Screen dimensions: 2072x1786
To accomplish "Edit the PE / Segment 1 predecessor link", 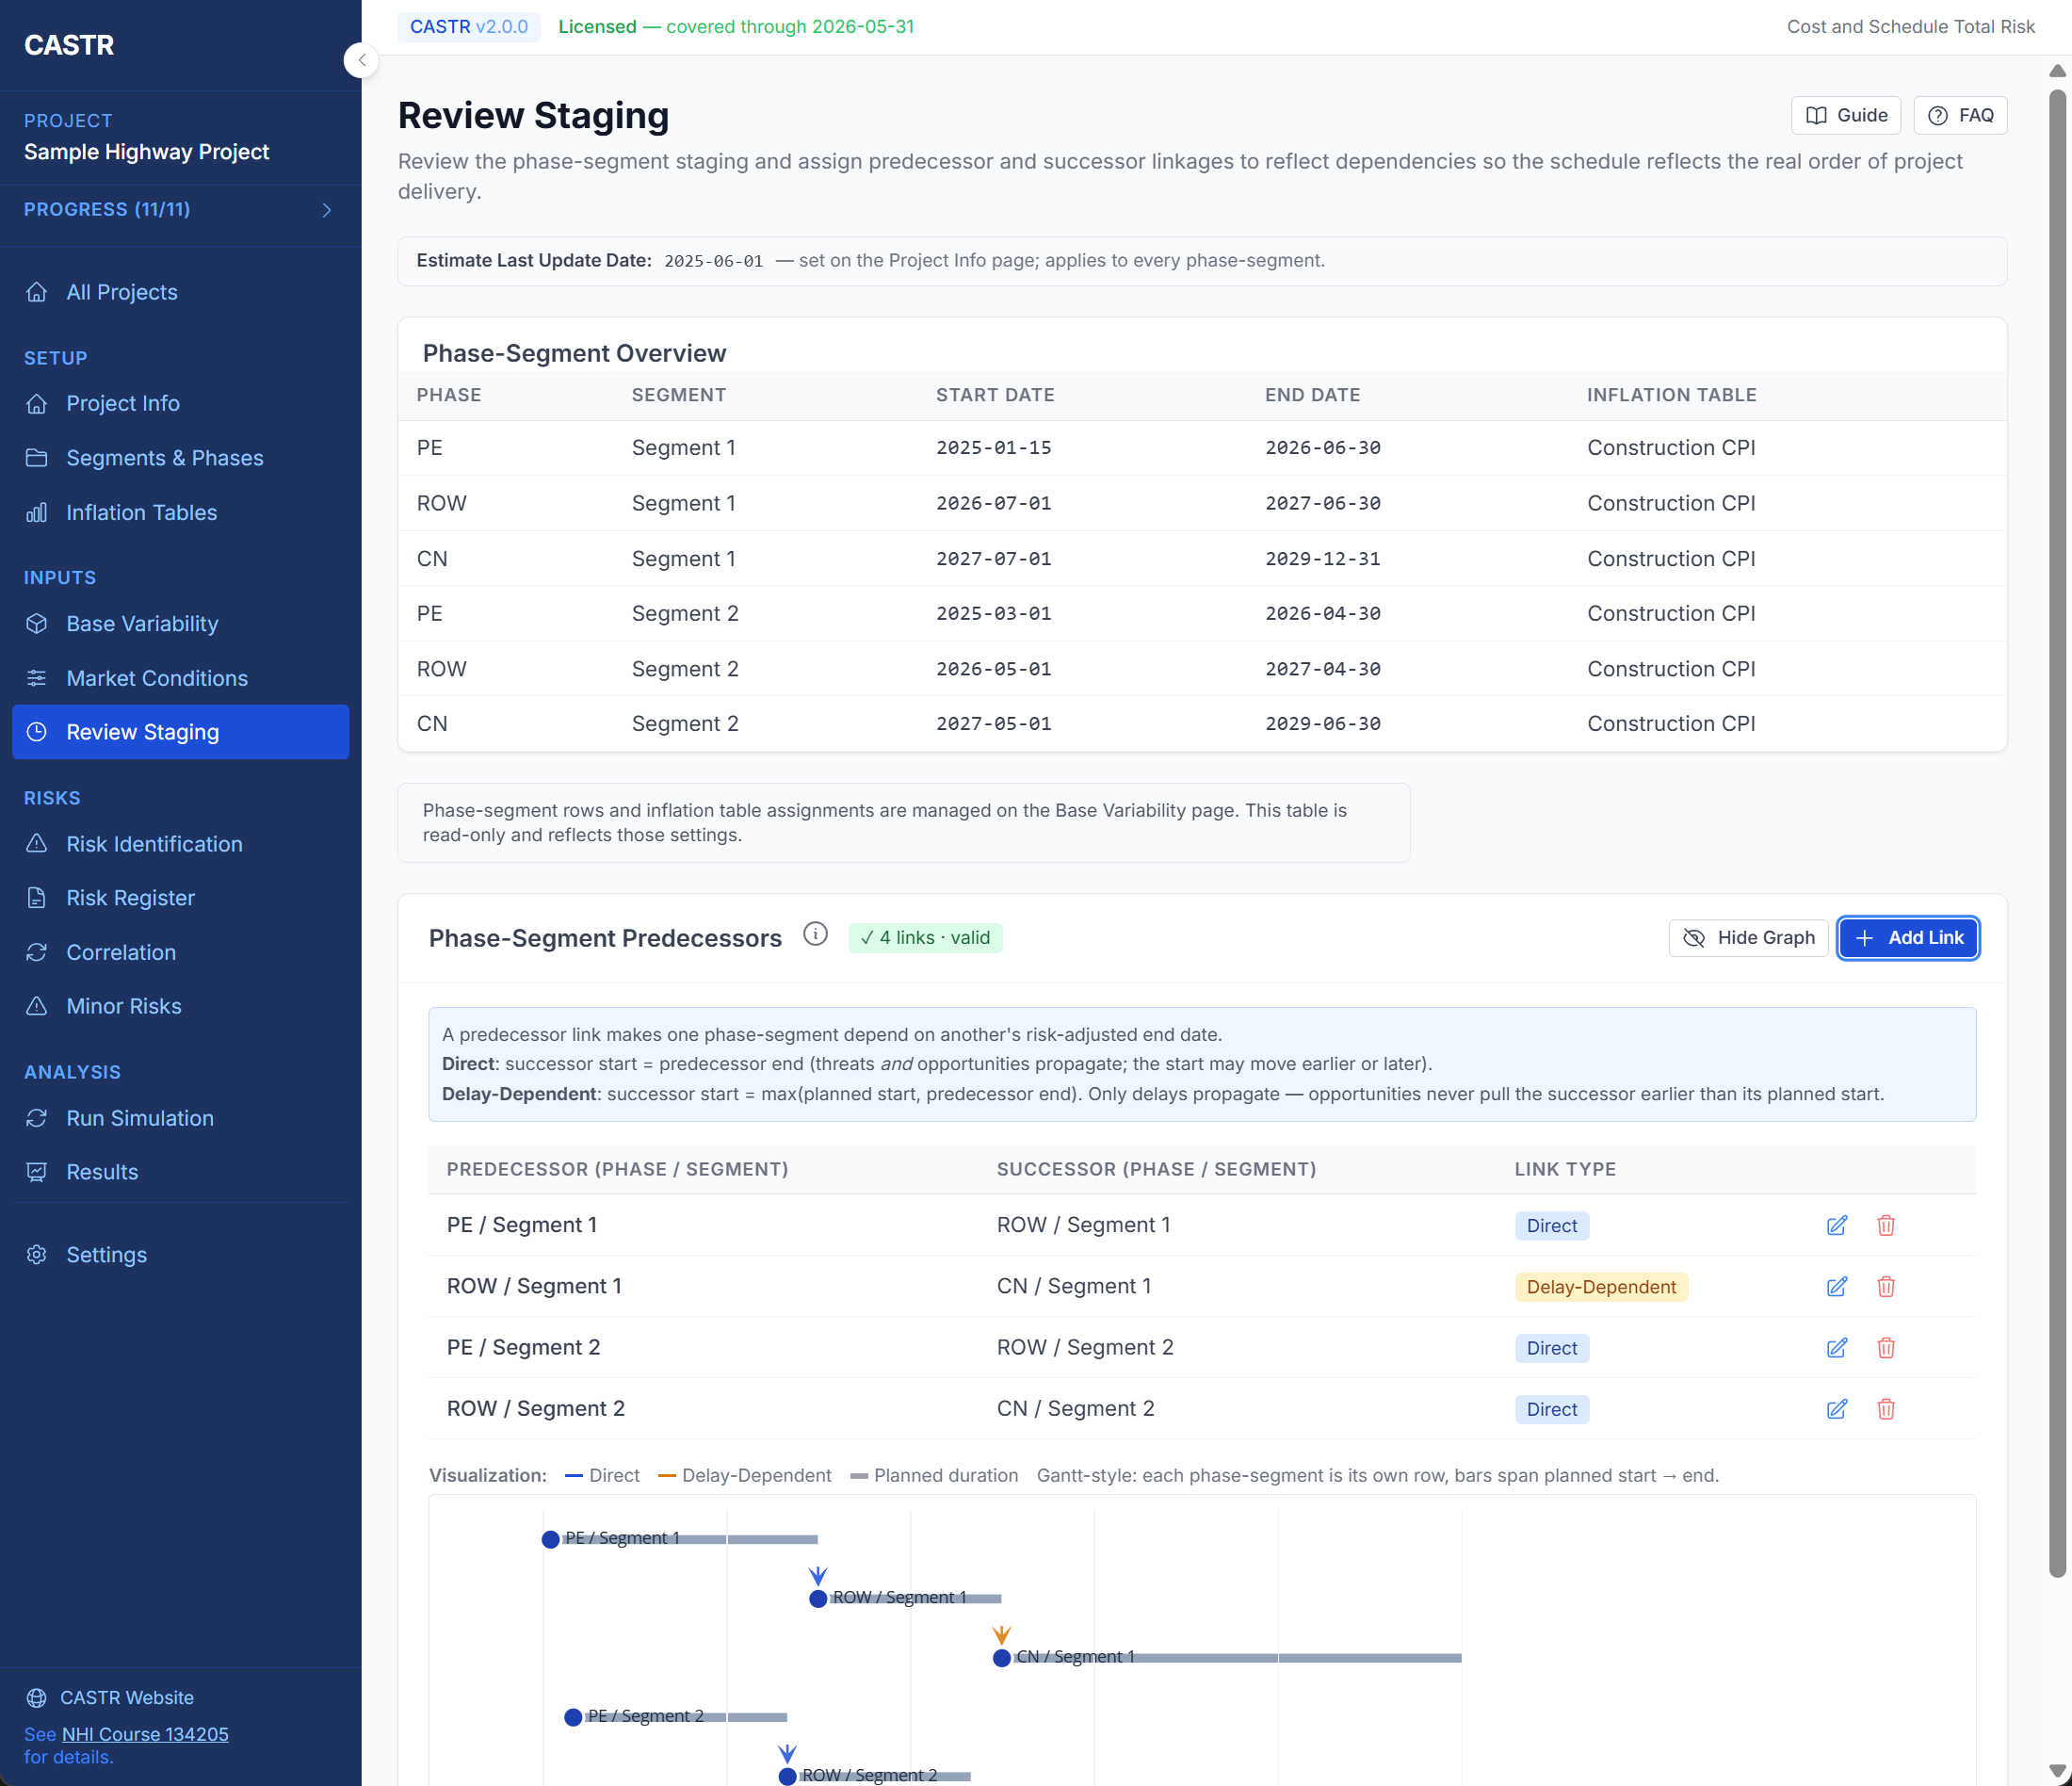I will tap(1836, 1225).
